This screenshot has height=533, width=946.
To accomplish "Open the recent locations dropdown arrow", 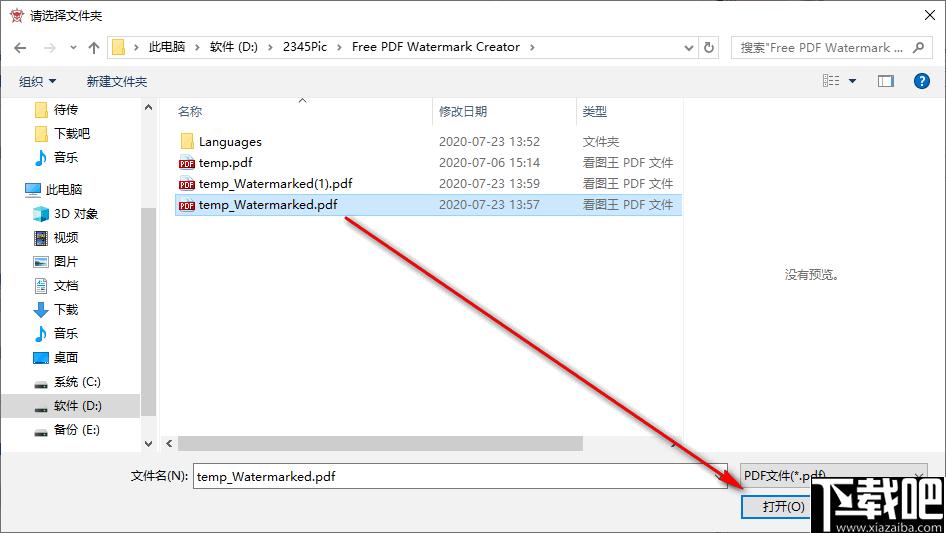I will tap(73, 48).
